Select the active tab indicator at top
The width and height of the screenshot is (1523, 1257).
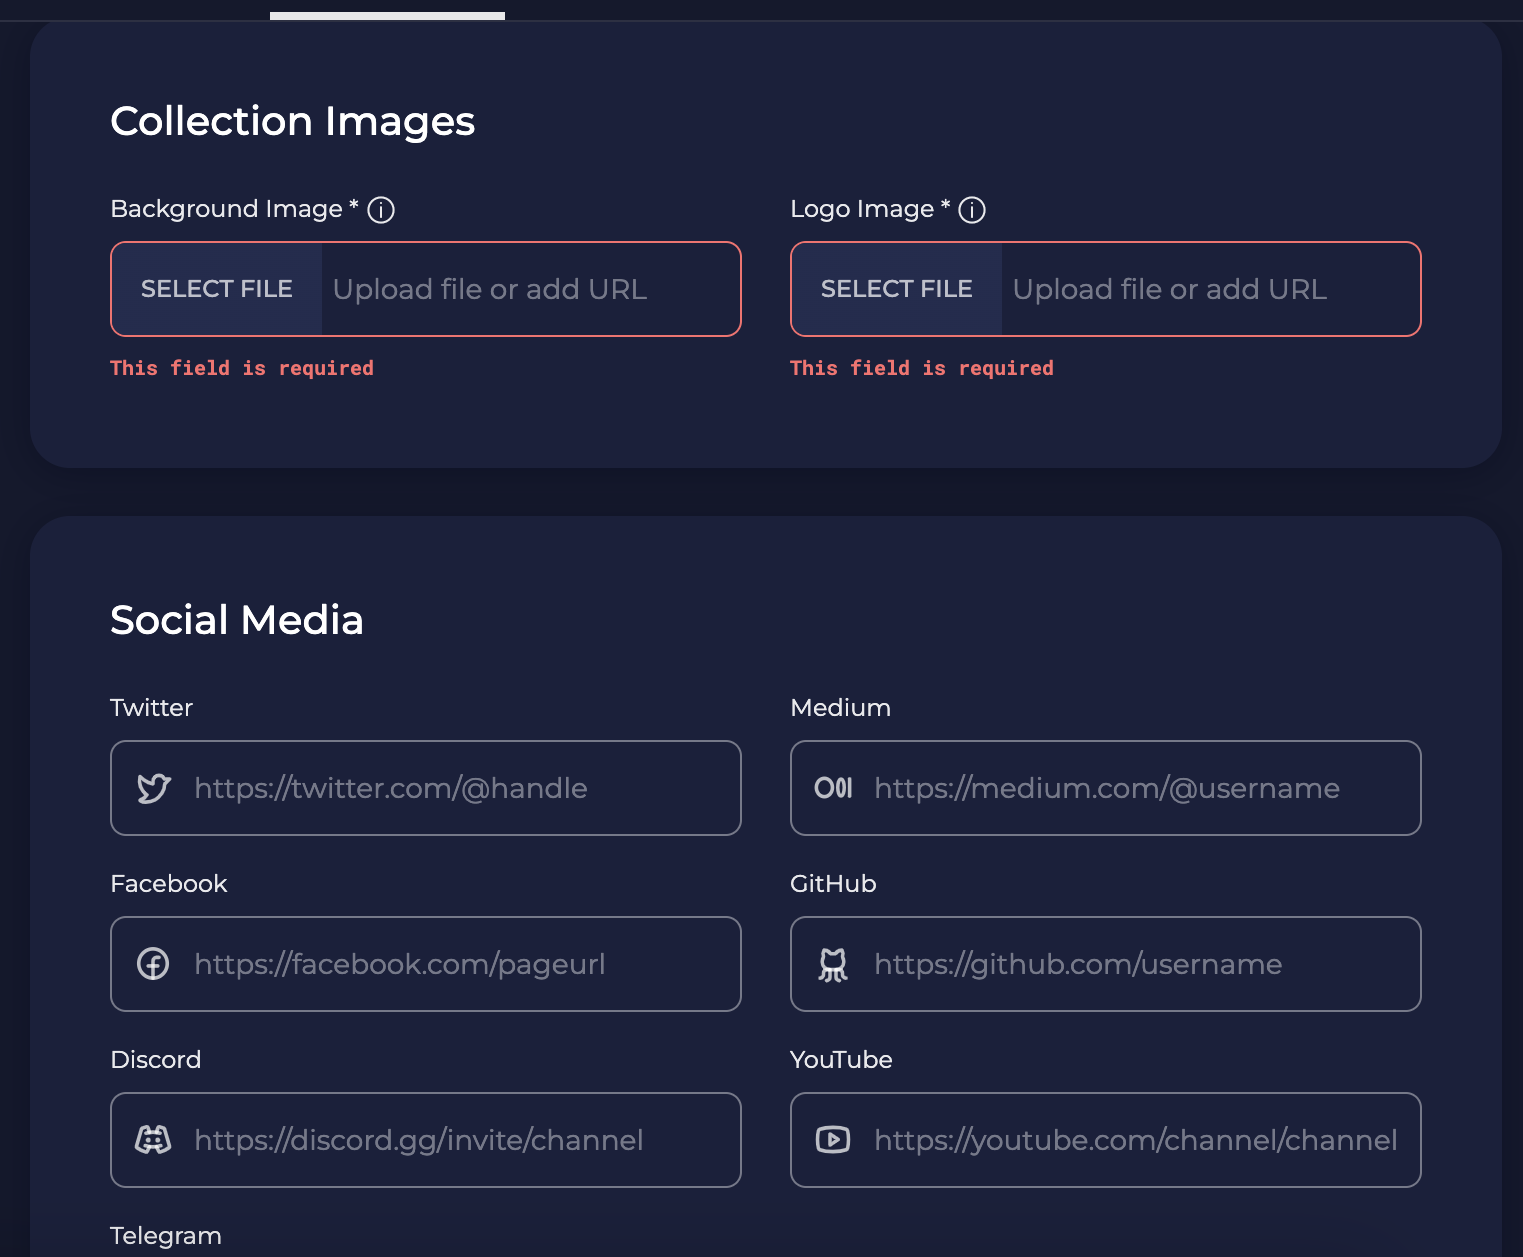click(387, 16)
